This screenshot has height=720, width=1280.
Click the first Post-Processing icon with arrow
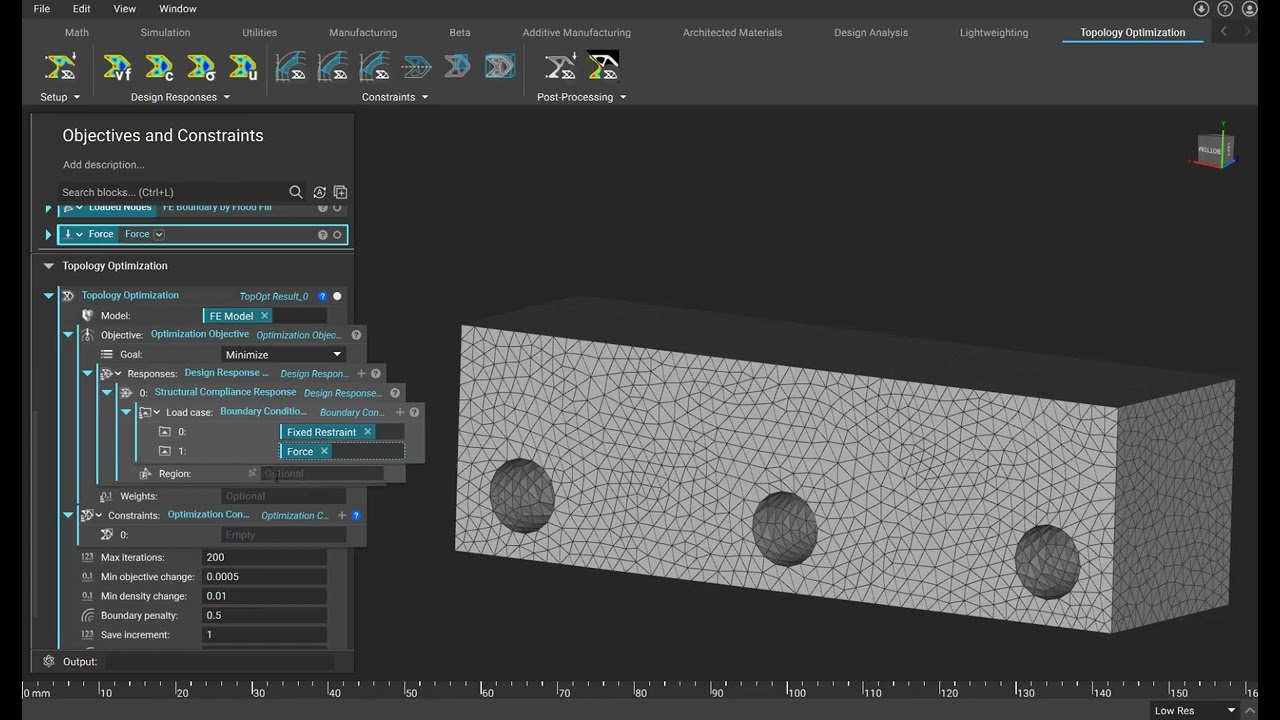[560, 67]
